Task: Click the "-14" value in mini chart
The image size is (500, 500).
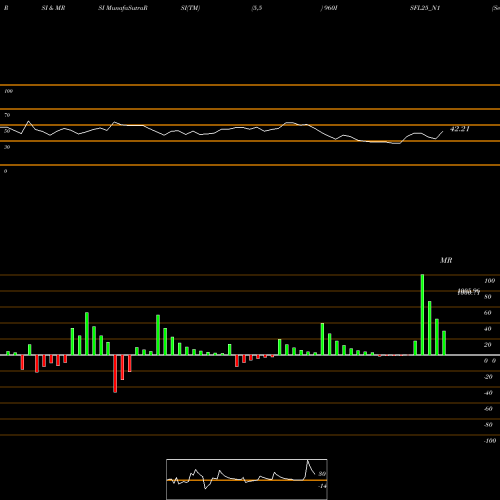Action: point(322,486)
